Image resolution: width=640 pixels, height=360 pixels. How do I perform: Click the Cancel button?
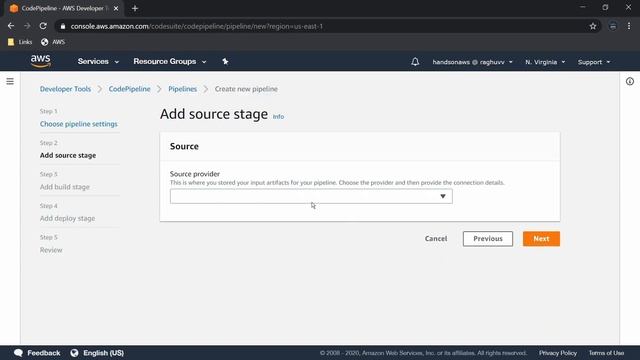(x=436, y=238)
